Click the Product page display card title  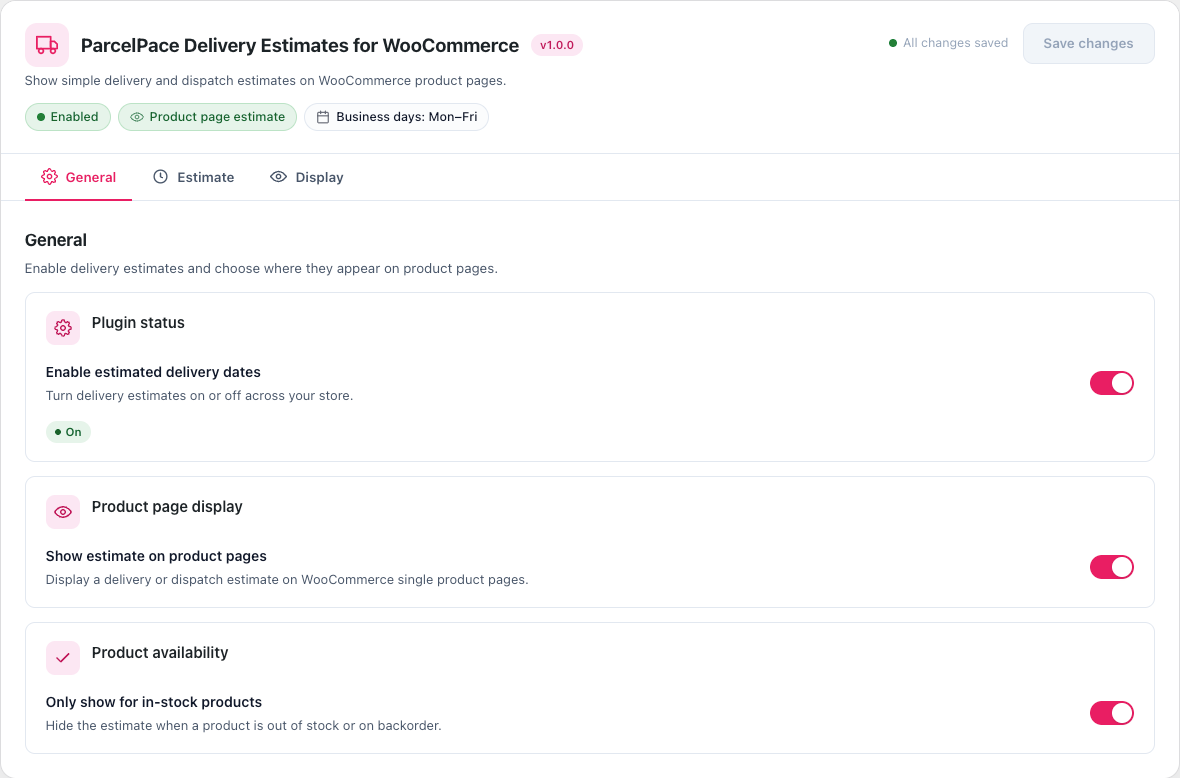point(167,507)
